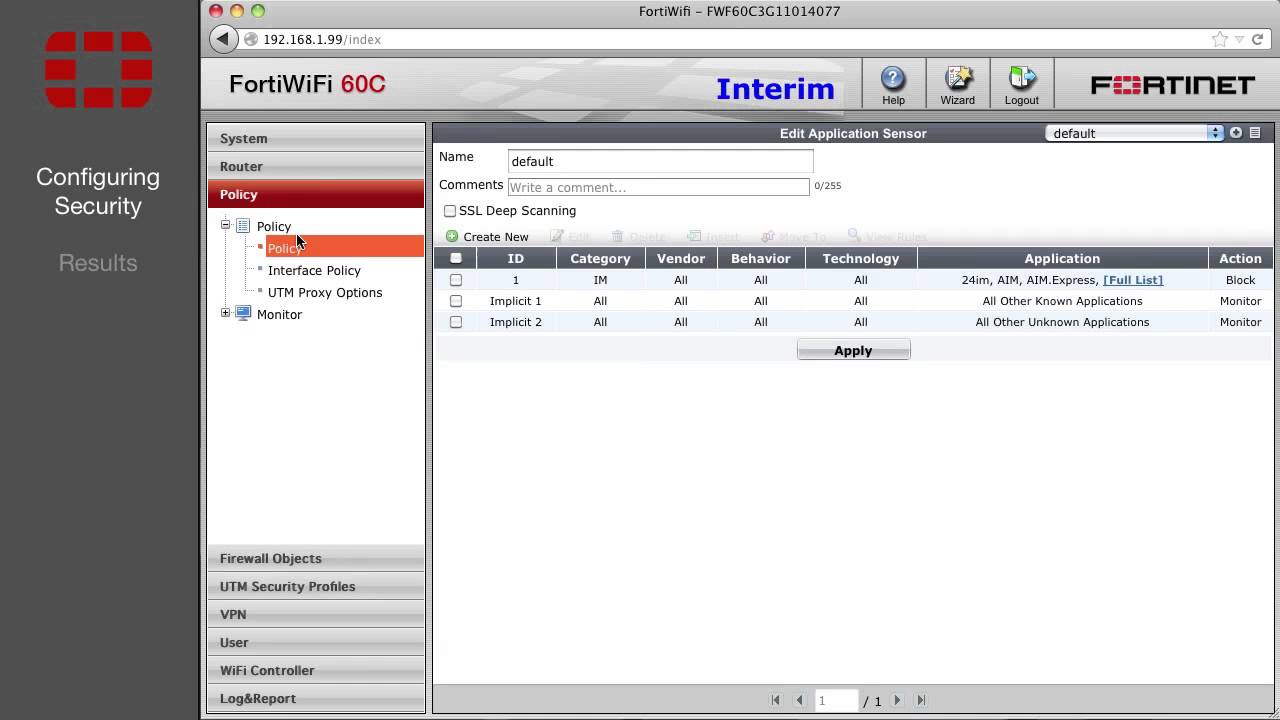The image size is (1280, 720).
Task: Sort by the Category column header
Action: [x=600, y=258]
